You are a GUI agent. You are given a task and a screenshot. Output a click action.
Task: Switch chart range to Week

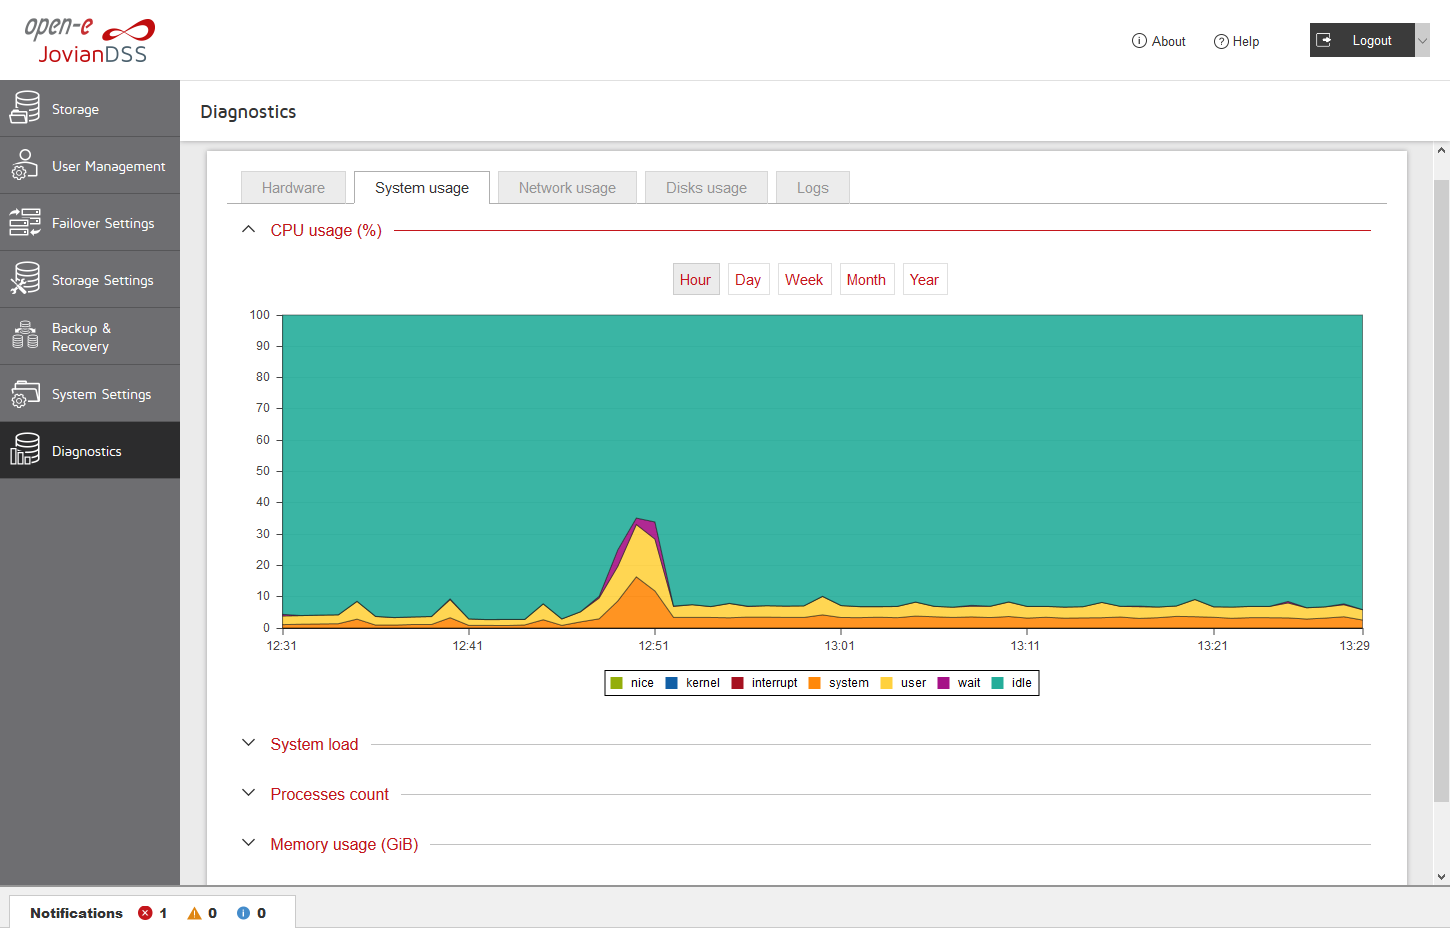click(x=804, y=280)
